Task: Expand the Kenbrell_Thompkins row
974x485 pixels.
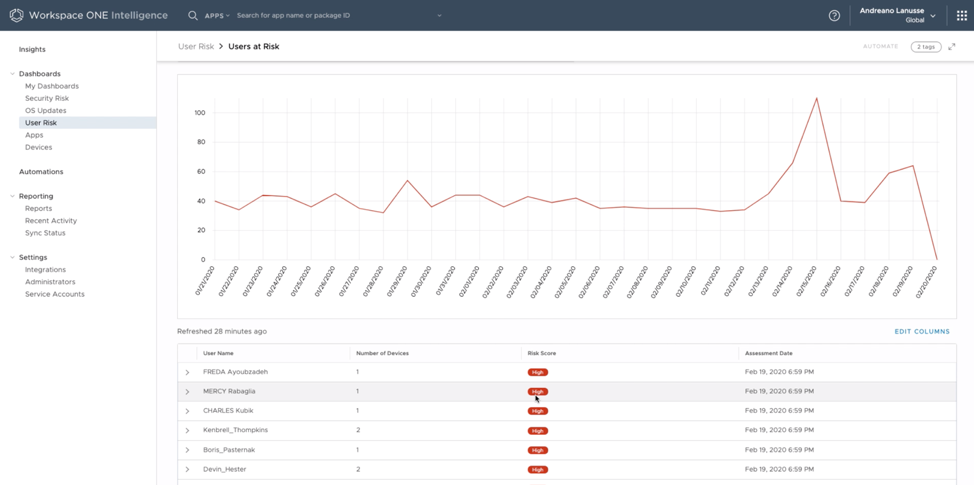Action: pos(187,431)
